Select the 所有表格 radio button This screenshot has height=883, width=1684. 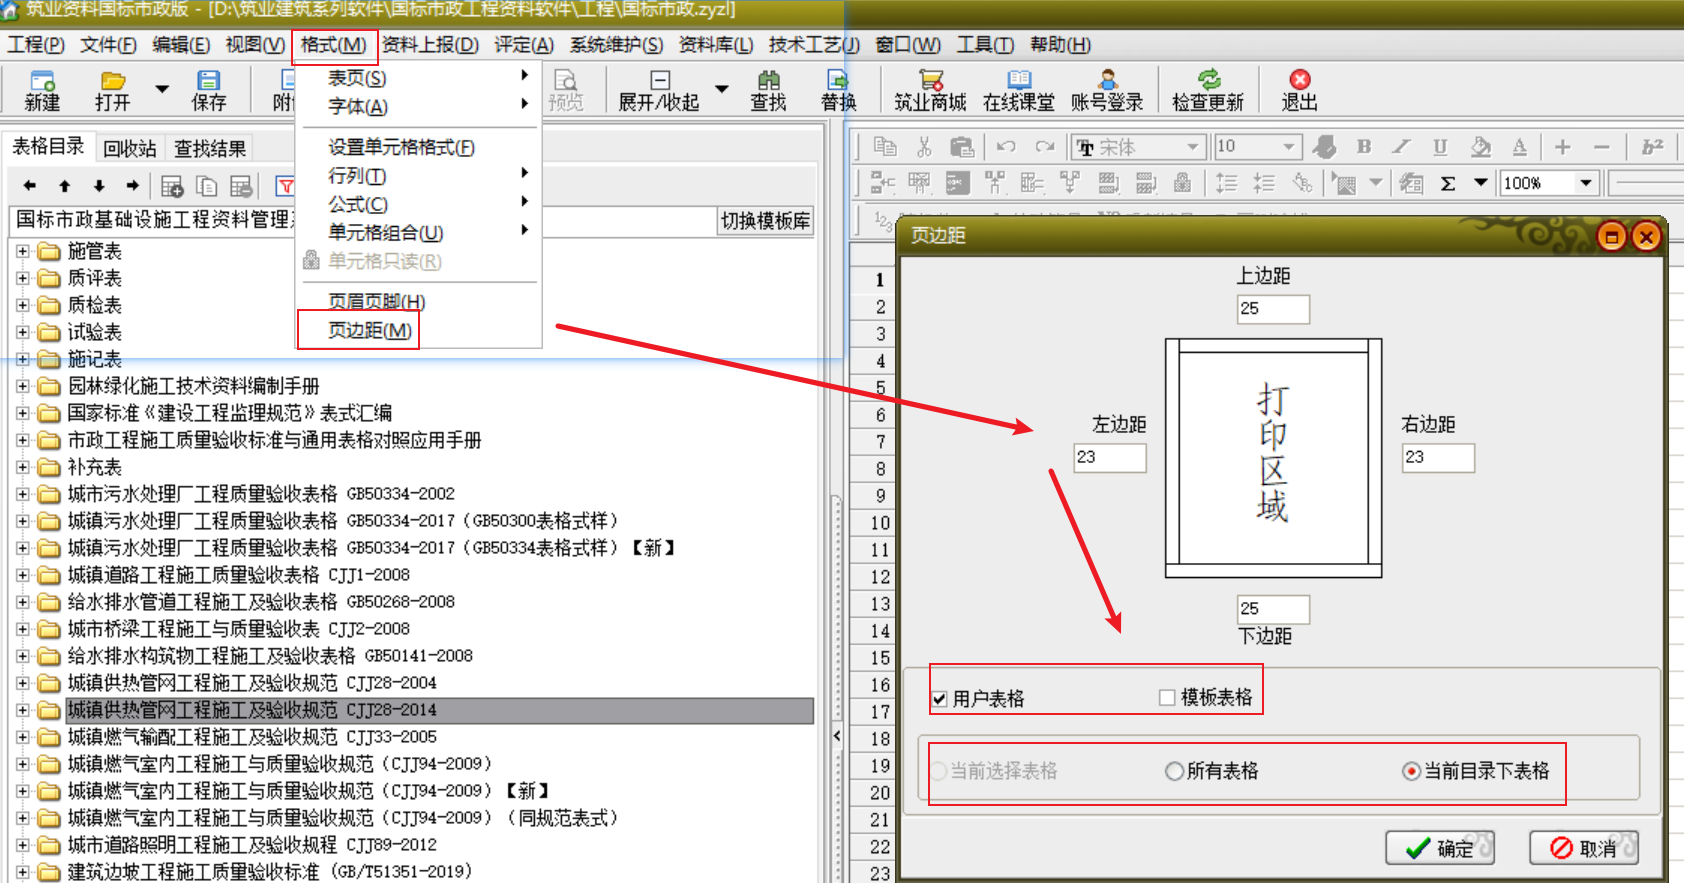(1174, 771)
